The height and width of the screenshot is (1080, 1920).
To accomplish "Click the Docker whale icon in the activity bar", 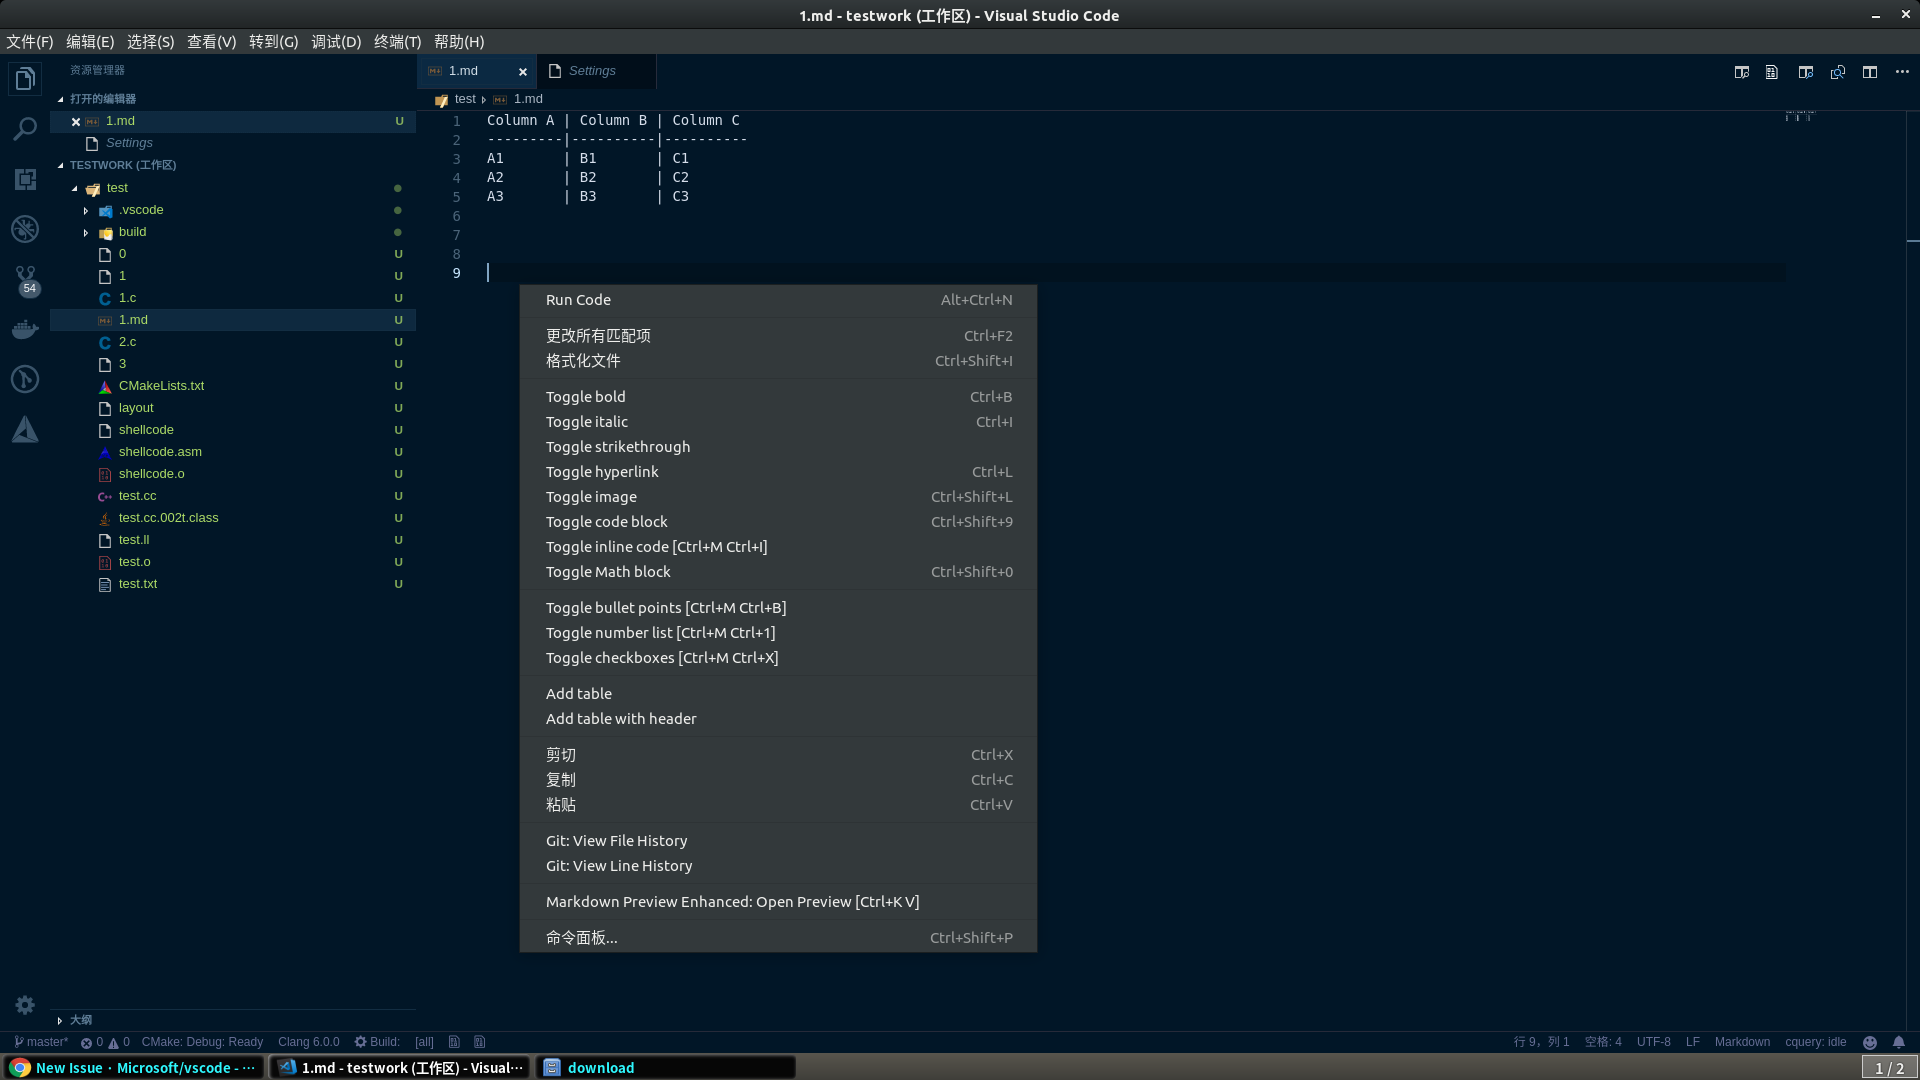I will click(24, 328).
